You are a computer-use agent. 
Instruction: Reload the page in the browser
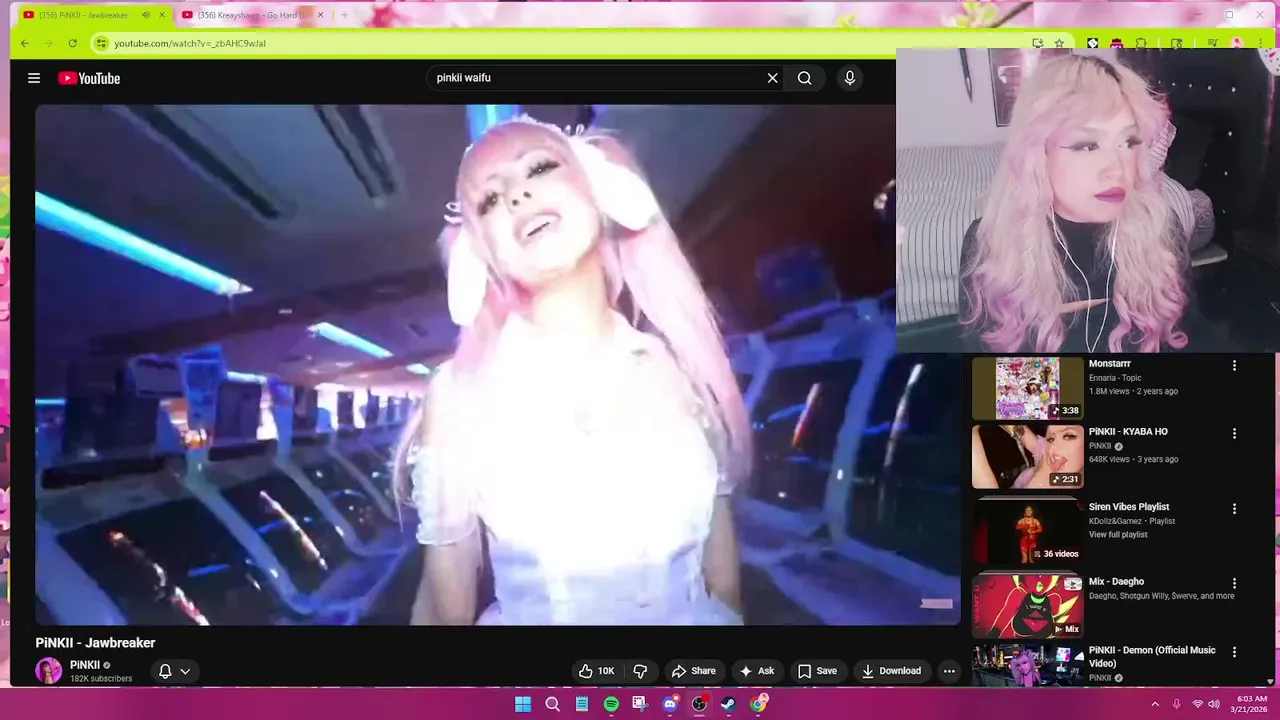click(x=72, y=43)
